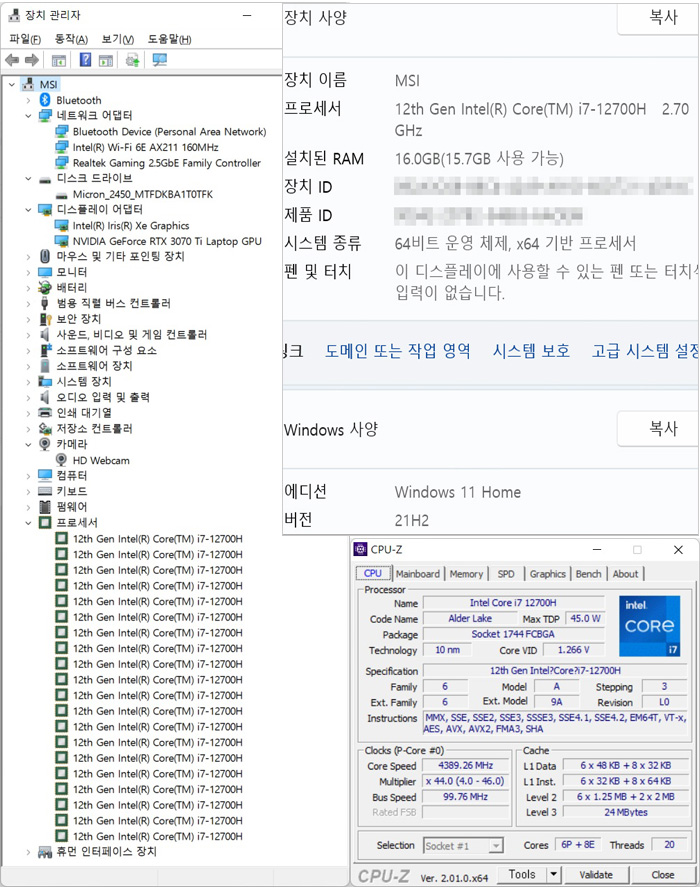Select Intel(R) Iris(R) Xe Graphics device
Viewport: 700px width, 890px height.
[131, 225]
